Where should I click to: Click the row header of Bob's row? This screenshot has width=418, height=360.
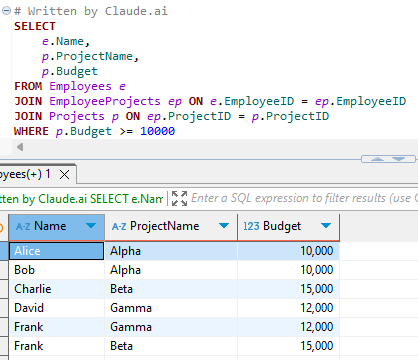[x=4, y=270]
